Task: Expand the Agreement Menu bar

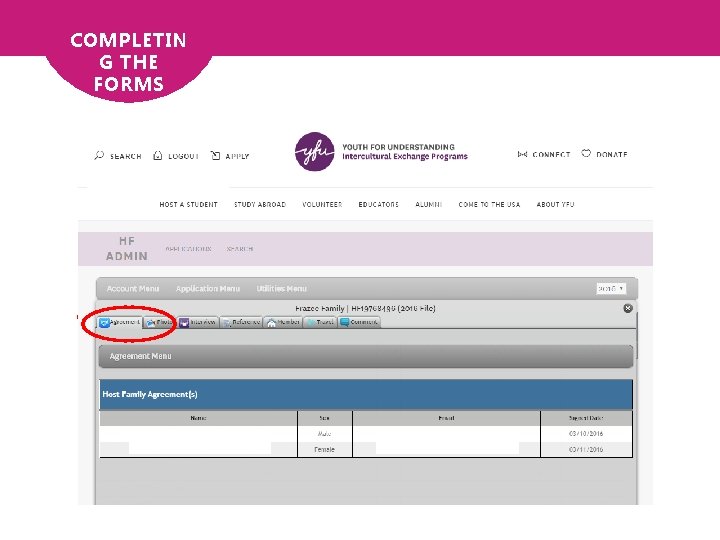Action: pyautogui.click(x=366, y=356)
